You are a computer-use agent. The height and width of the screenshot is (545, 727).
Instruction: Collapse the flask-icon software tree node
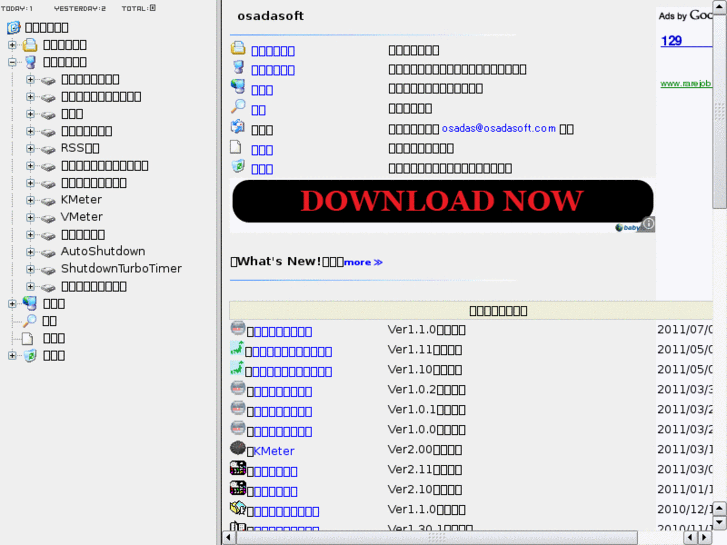[x=13, y=62]
